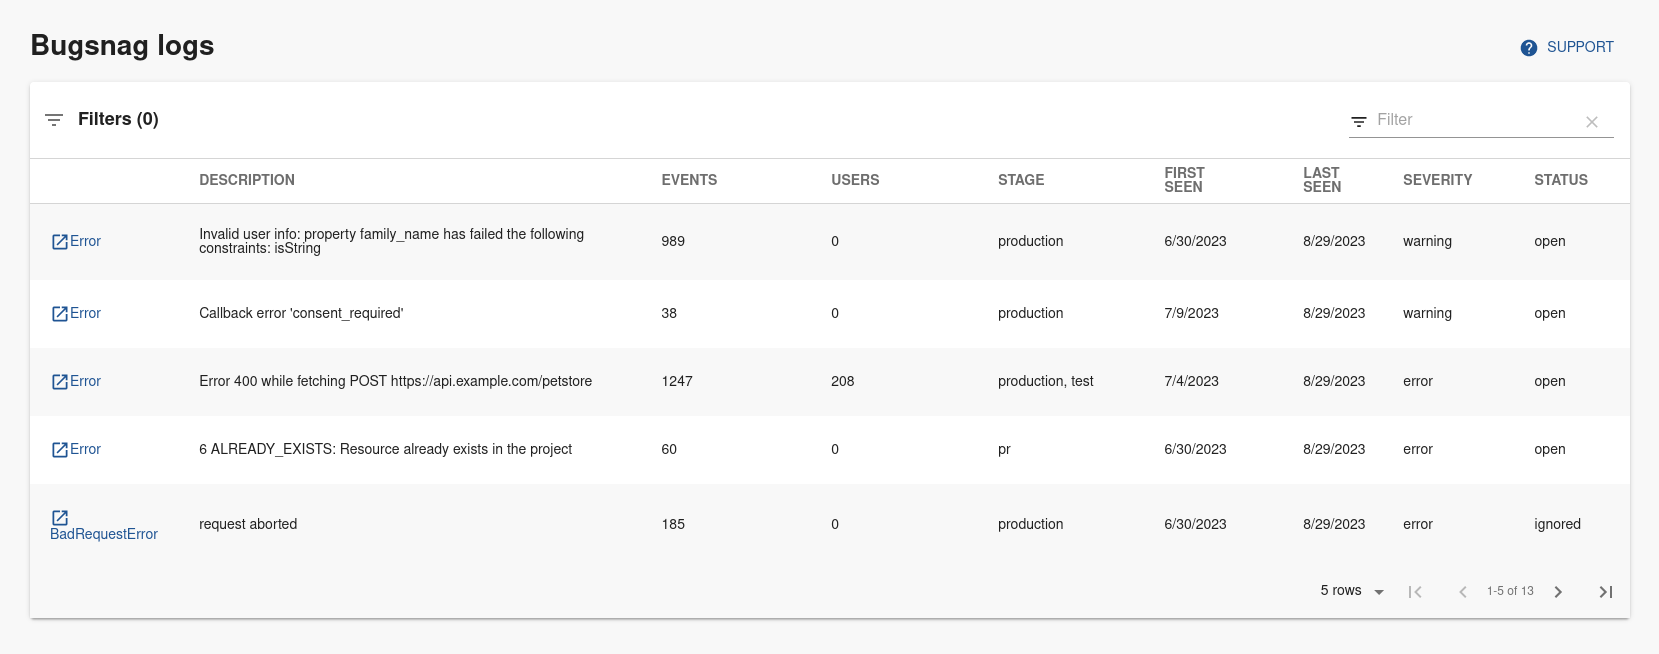1659x654 pixels.
Task: Sort by Events column header
Action: [689, 180]
